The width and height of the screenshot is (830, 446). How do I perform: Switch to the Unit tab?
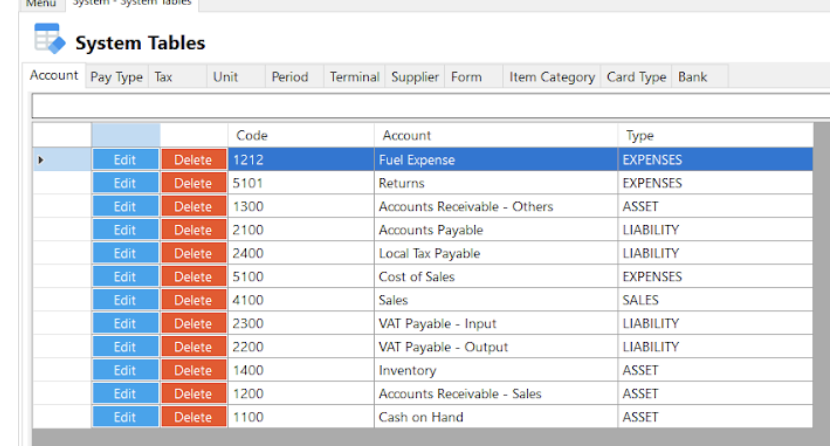[236, 77]
